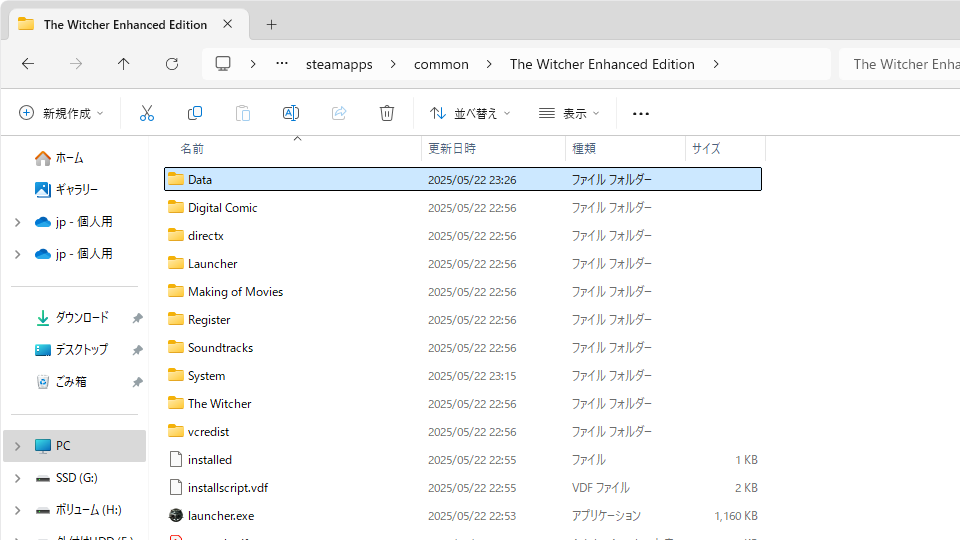The image size is (960, 540).
Task: Delete the selected item using trash icon
Action: pyautogui.click(x=387, y=113)
